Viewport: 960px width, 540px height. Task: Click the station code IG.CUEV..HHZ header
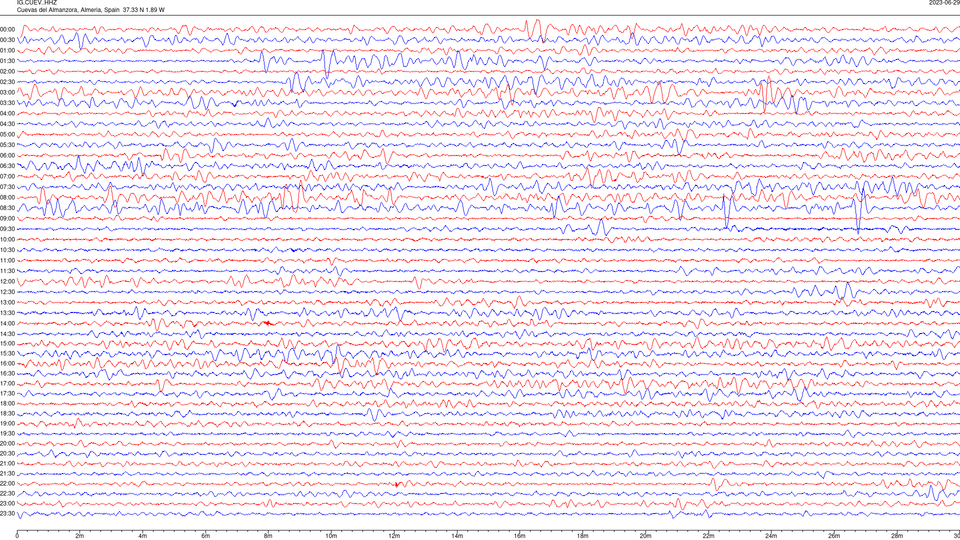point(37,2)
